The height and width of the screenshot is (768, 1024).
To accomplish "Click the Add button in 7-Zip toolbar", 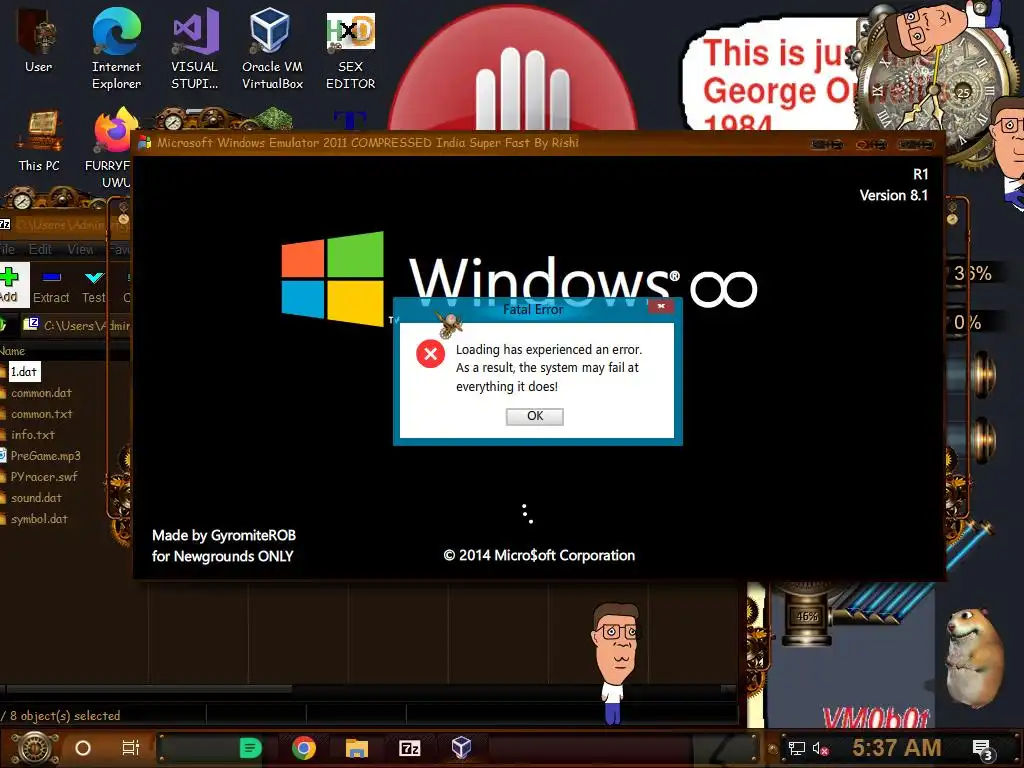I will click(x=10, y=285).
